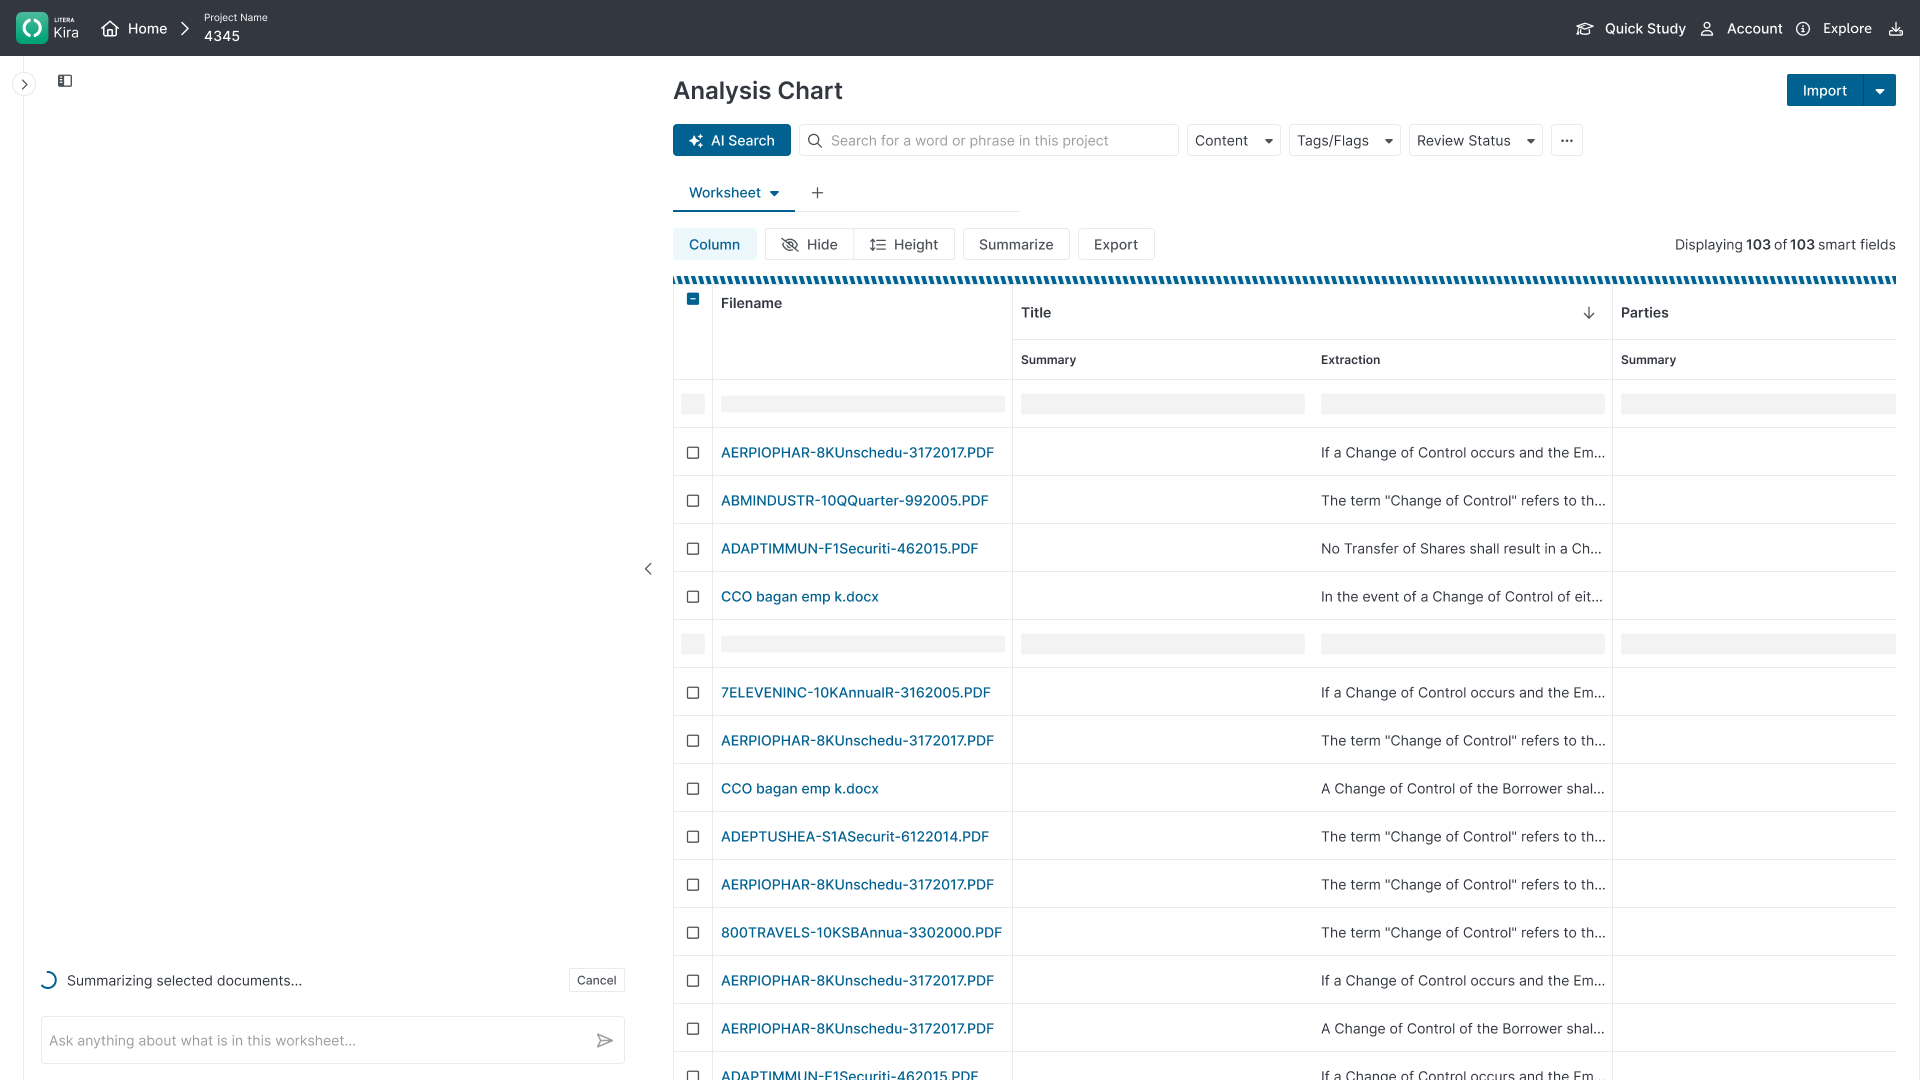Image resolution: width=1920 pixels, height=1080 pixels.
Task: Click 'In the event of a Change' cell
Action: pos(1462,597)
